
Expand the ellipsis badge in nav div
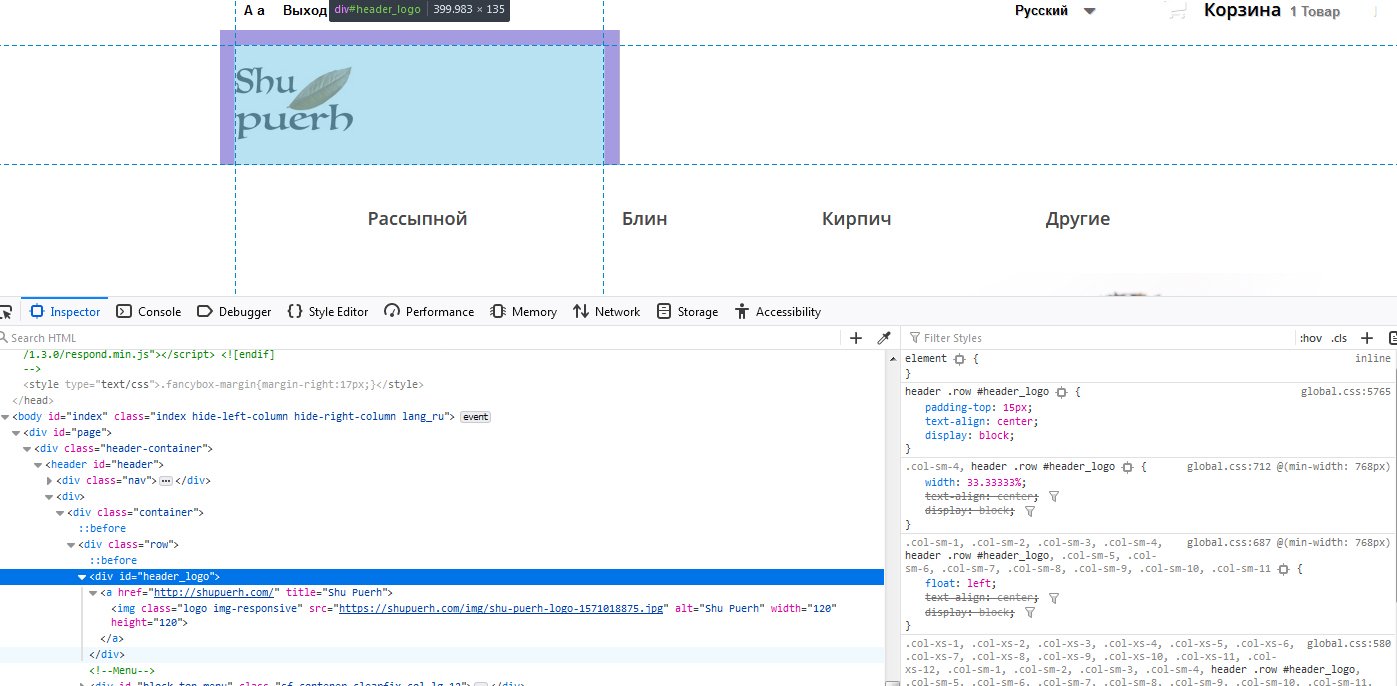[x=166, y=481]
